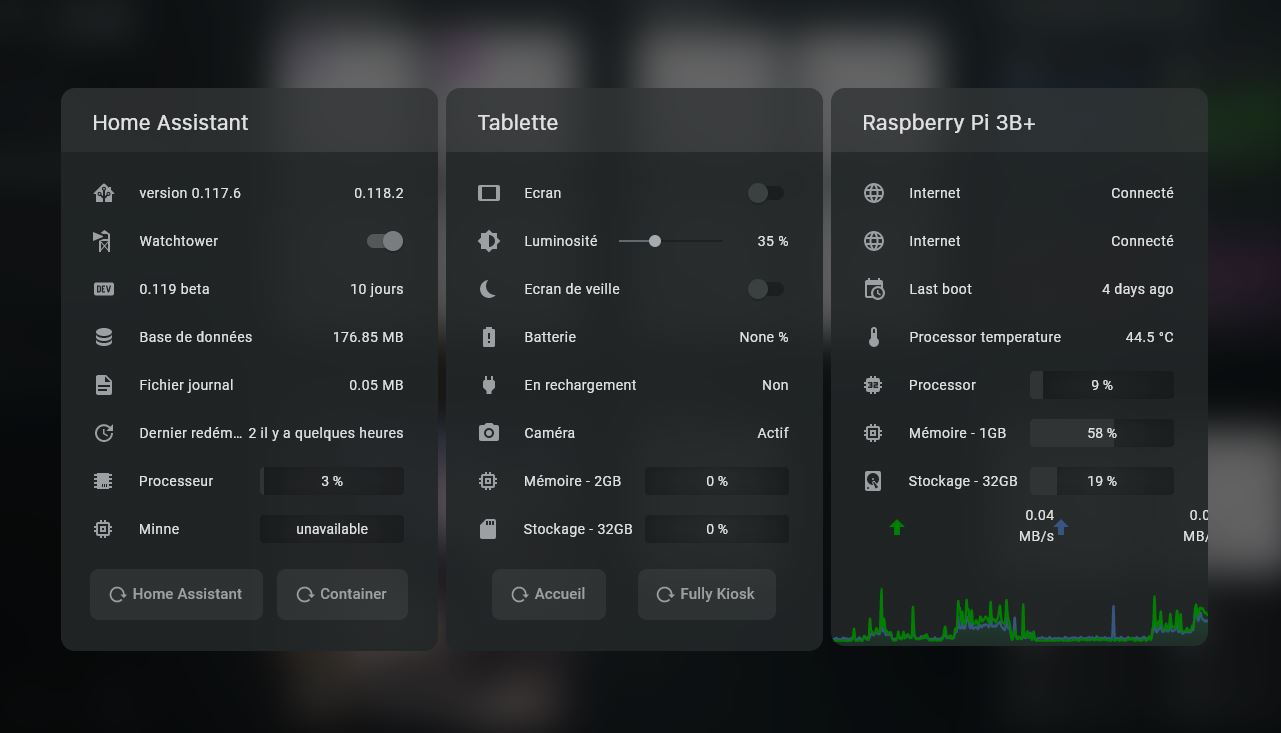Click the Container restart button
1281x733 pixels.
coord(342,594)
